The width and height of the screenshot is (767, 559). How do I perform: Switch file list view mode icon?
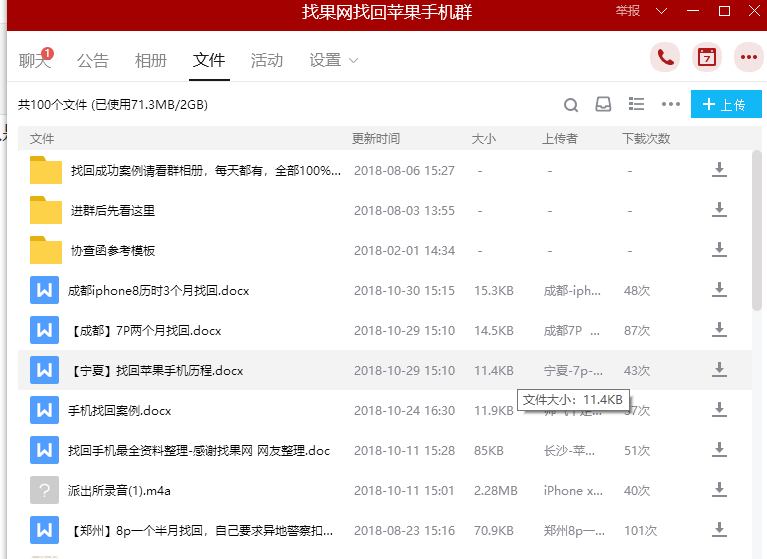(636, 104)
